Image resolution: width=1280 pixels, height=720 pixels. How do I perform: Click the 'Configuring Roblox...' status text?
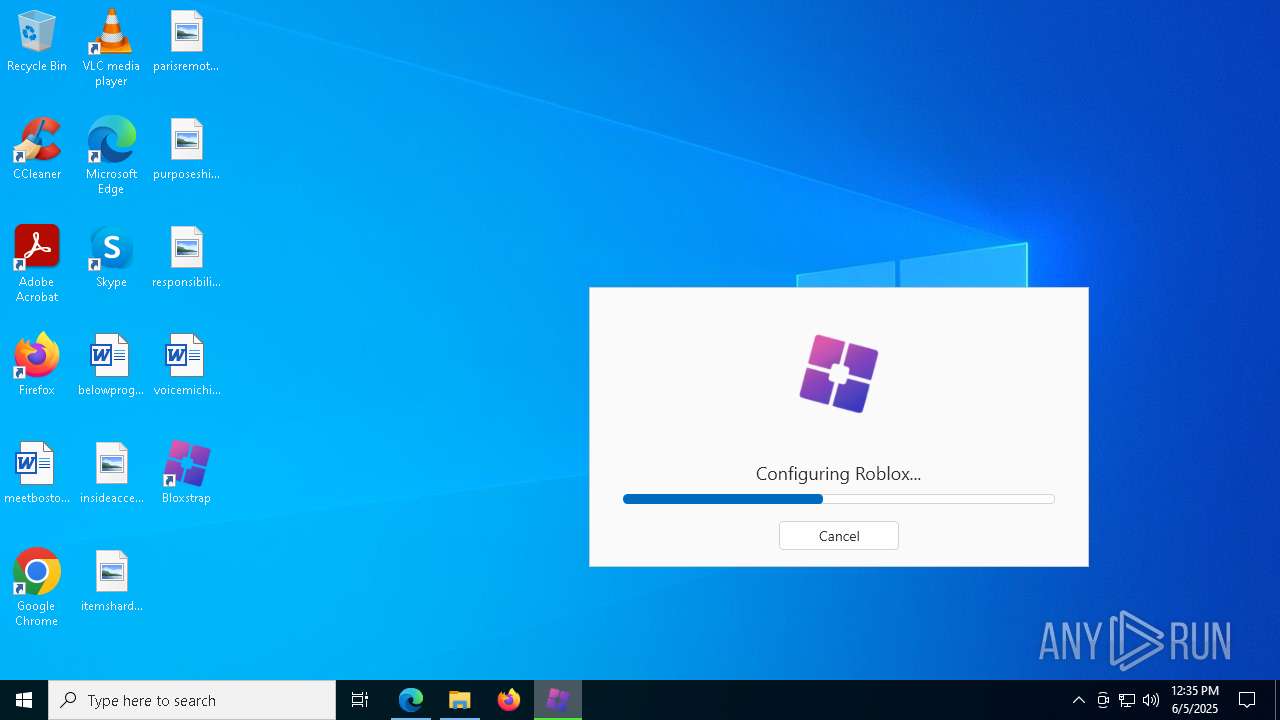[838, 474]
